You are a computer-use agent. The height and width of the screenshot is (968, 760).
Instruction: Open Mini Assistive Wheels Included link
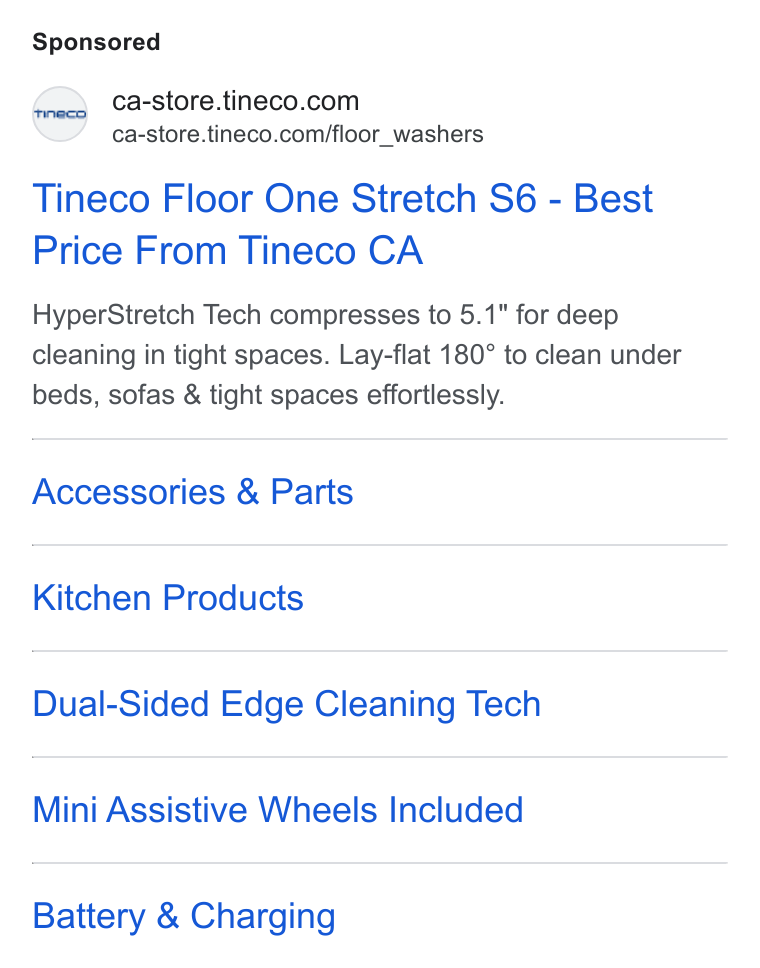[278, 810]
